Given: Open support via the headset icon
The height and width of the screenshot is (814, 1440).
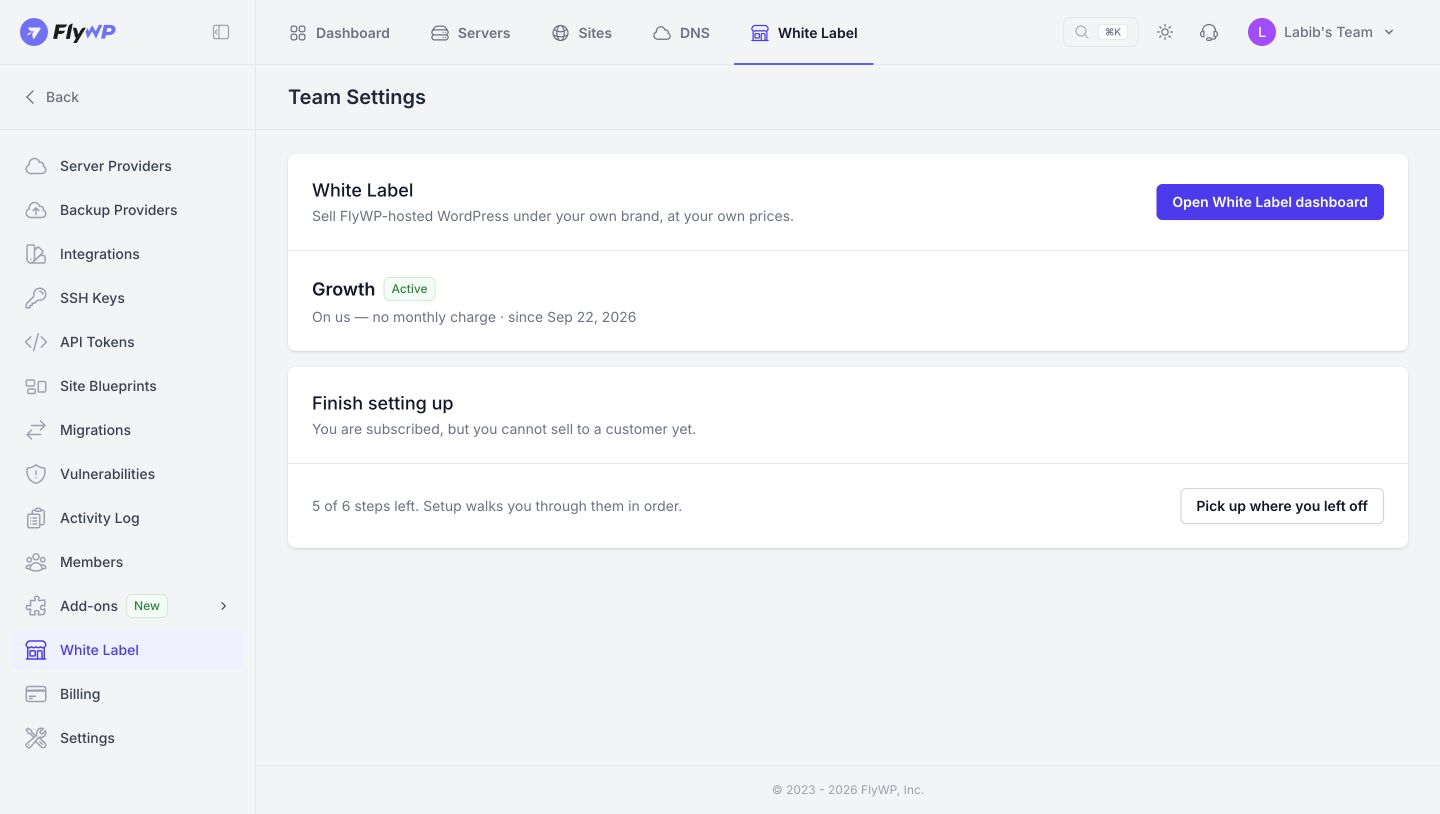Looking at the screenshot, I should point(1209,32).
